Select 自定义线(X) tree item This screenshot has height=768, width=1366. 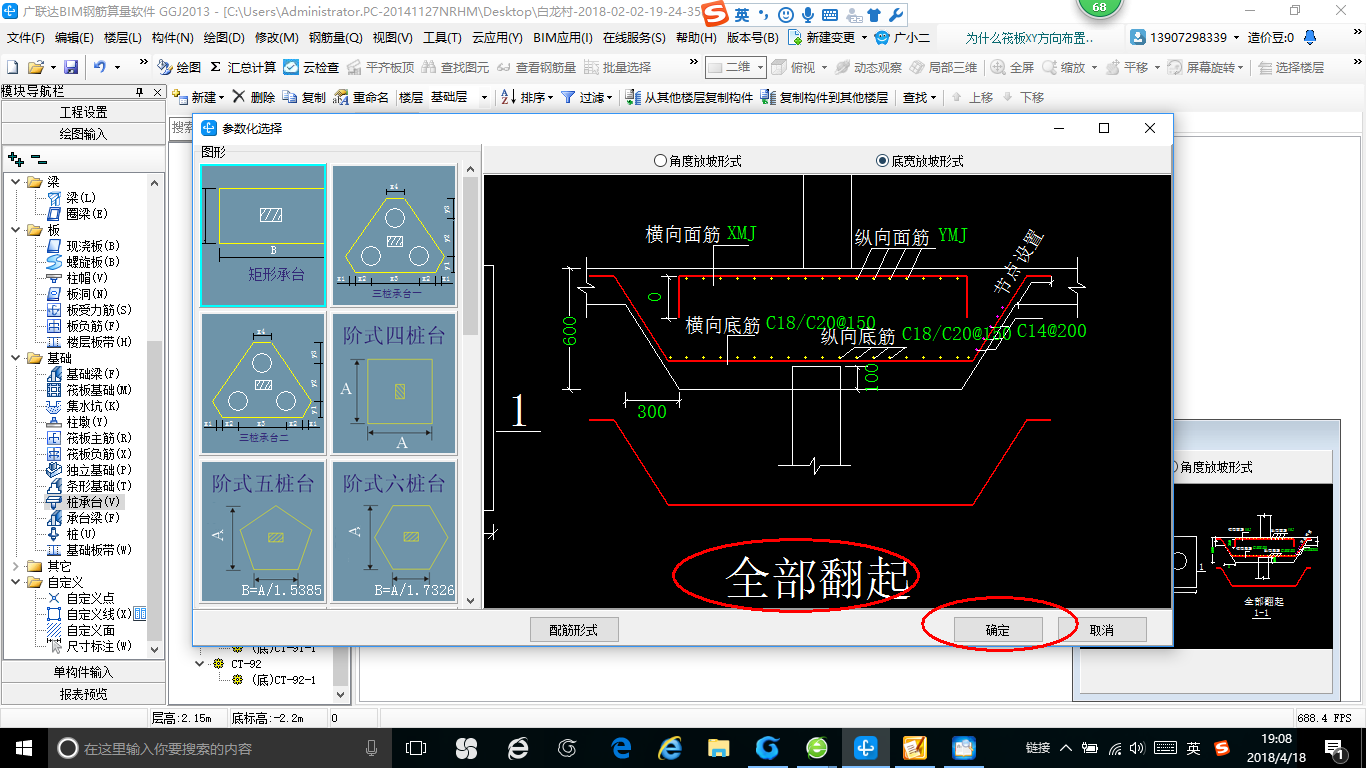tap(90, 614)
